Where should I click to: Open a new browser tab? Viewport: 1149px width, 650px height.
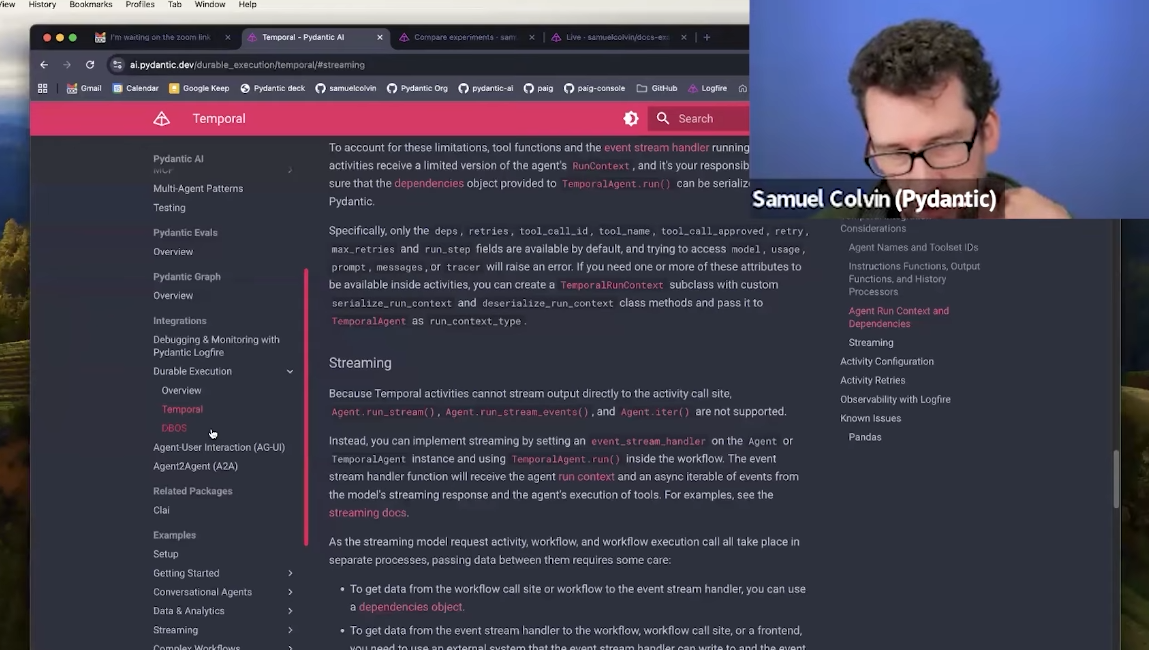pos(706,37)
